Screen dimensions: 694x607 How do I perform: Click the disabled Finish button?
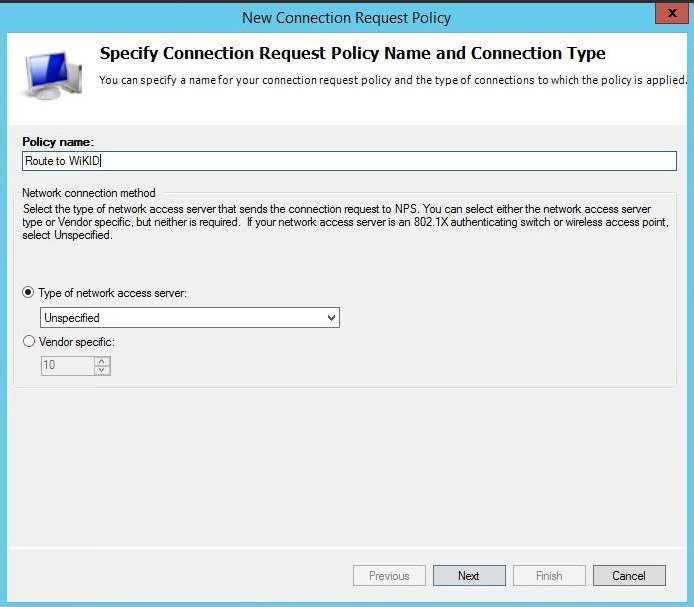point(549,576)
